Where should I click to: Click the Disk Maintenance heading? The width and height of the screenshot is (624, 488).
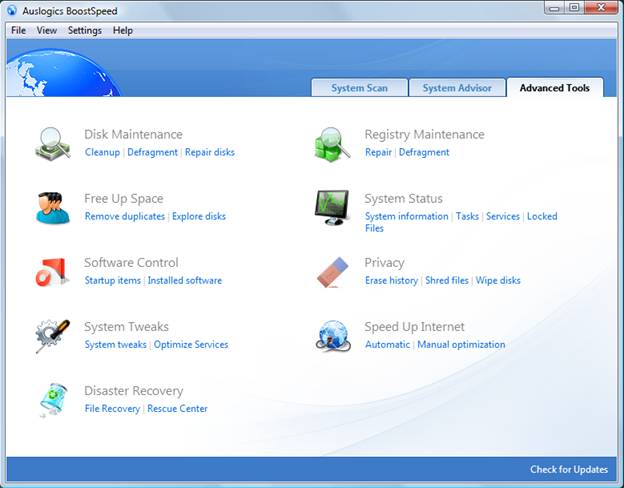tap(133, 134)
